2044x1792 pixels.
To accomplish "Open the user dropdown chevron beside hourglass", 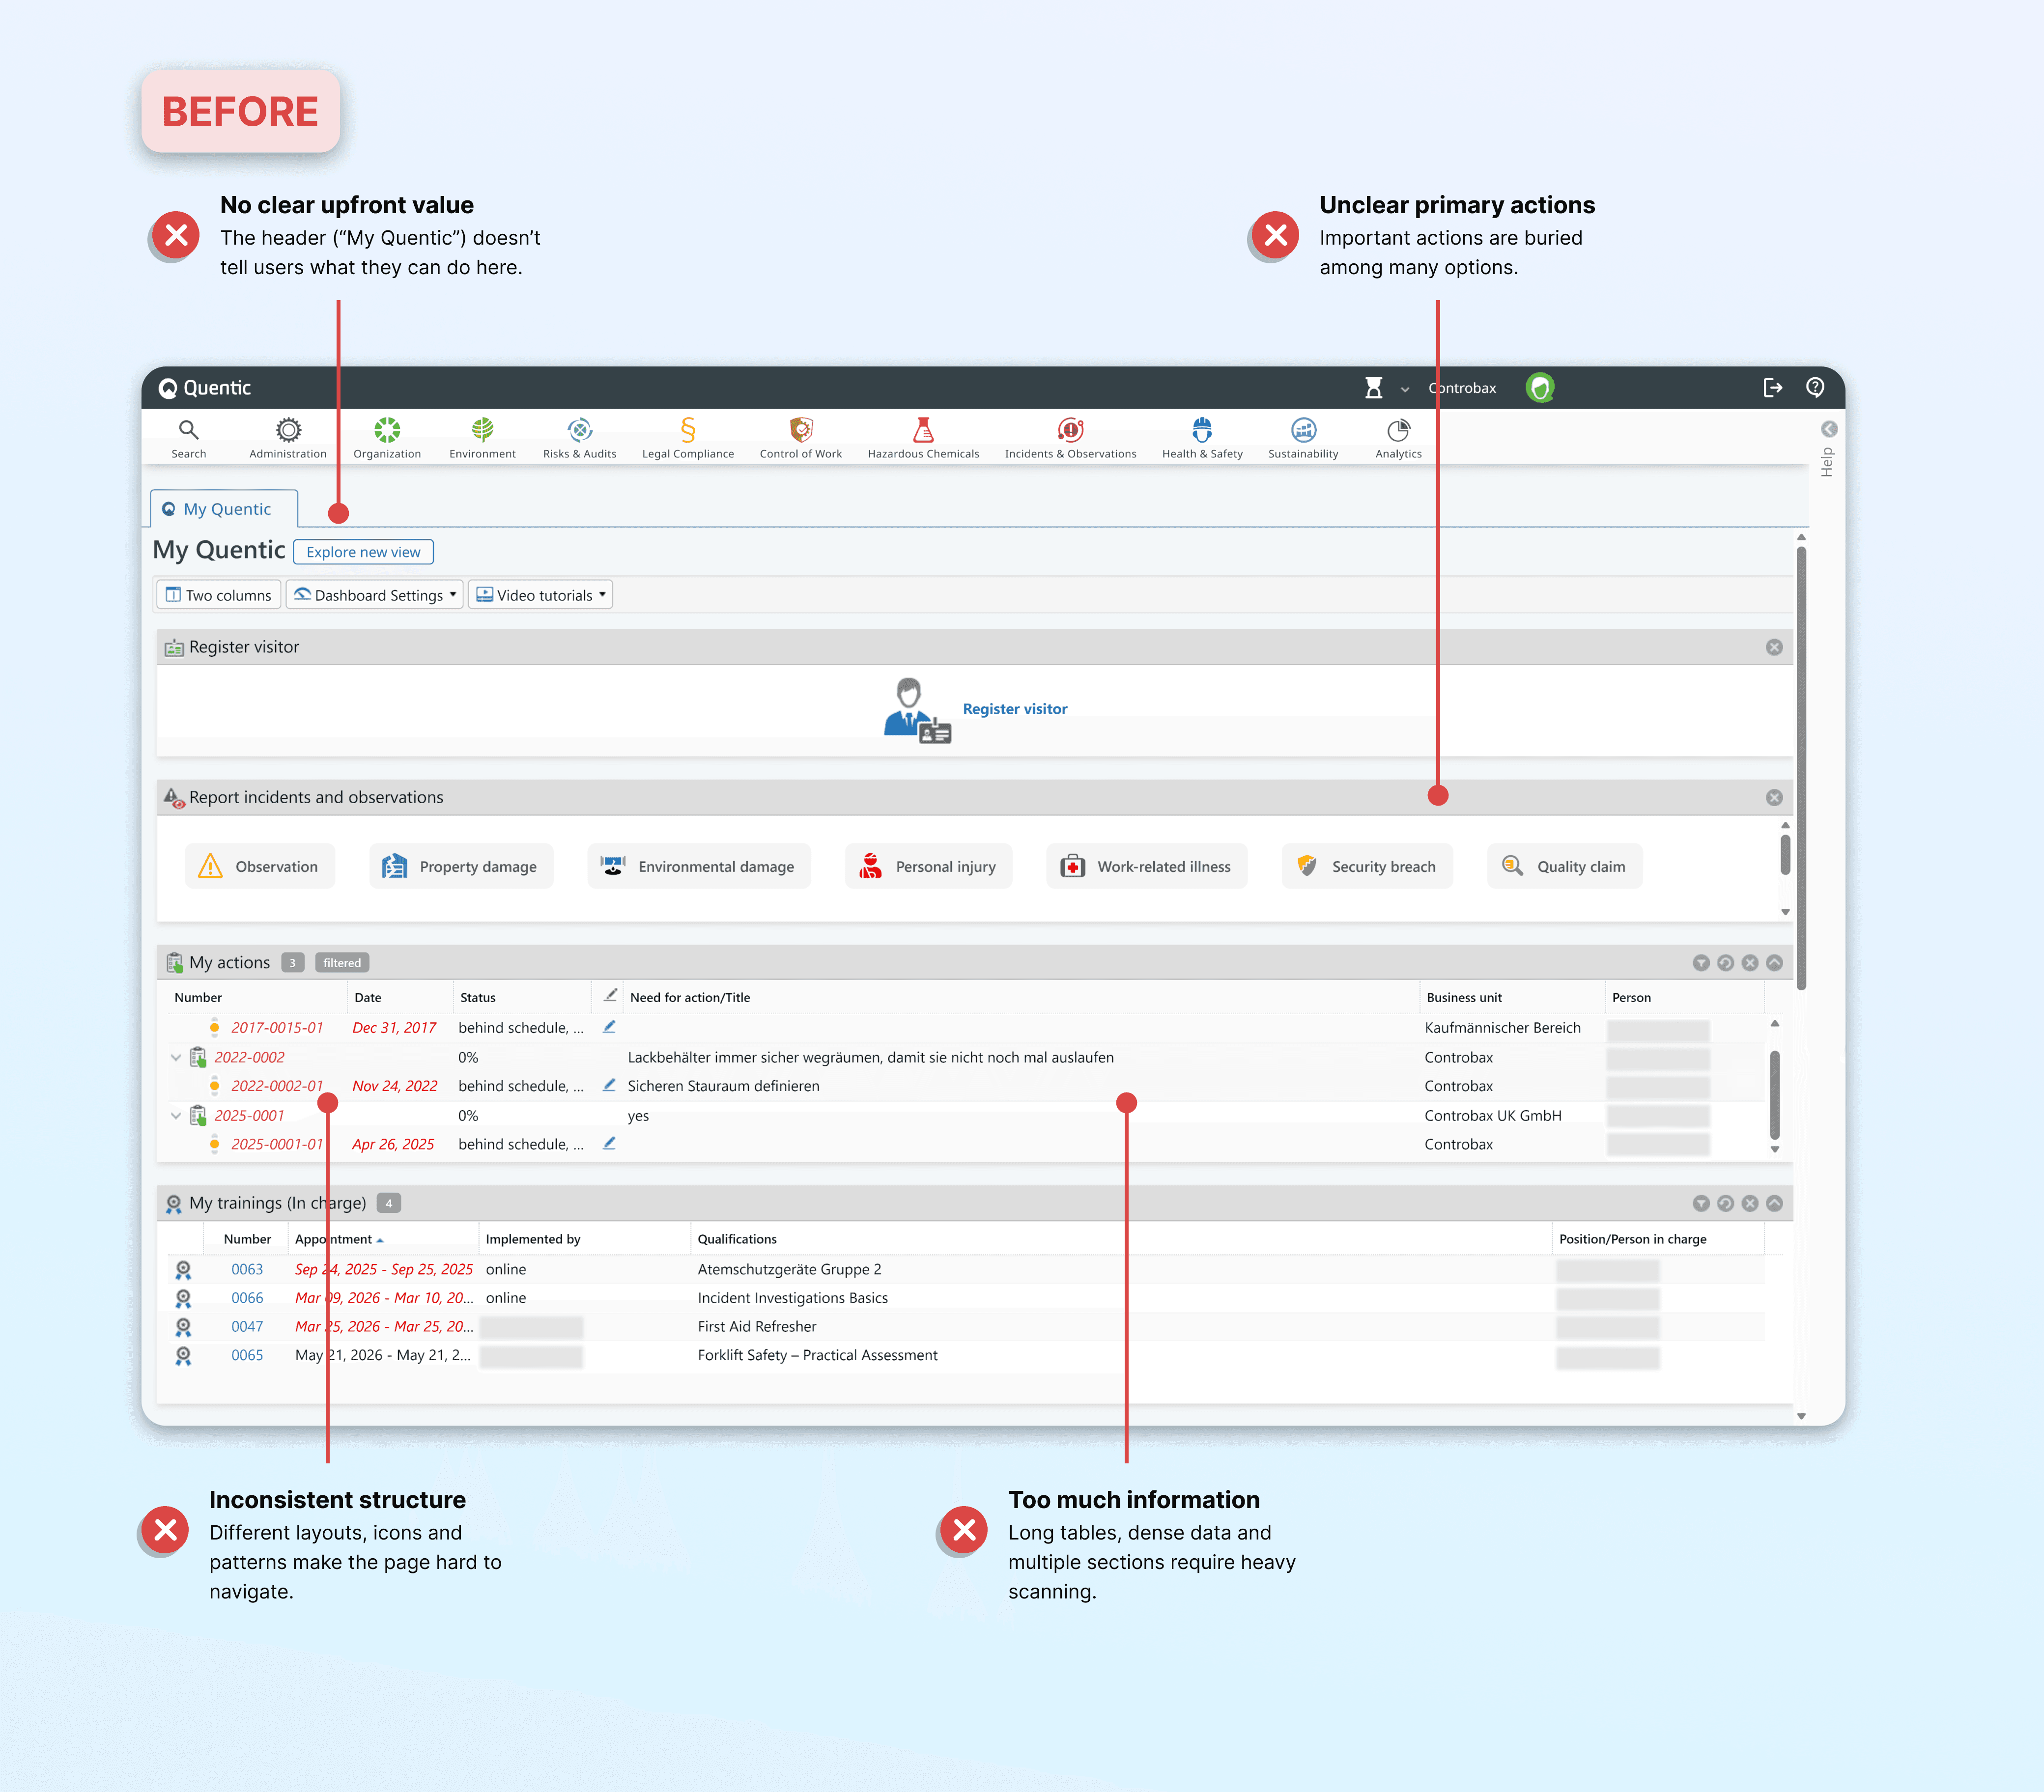I will pyautogui.click(x=1405, y=389).
